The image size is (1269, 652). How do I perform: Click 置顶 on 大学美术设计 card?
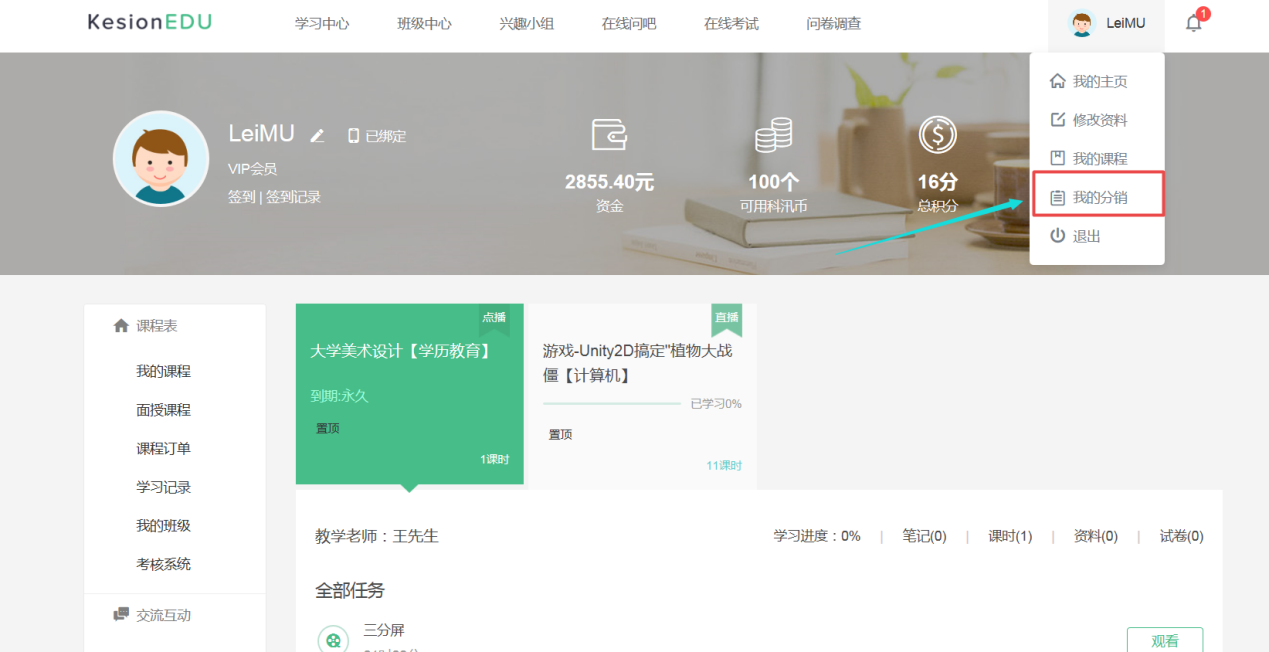(328, 428)
